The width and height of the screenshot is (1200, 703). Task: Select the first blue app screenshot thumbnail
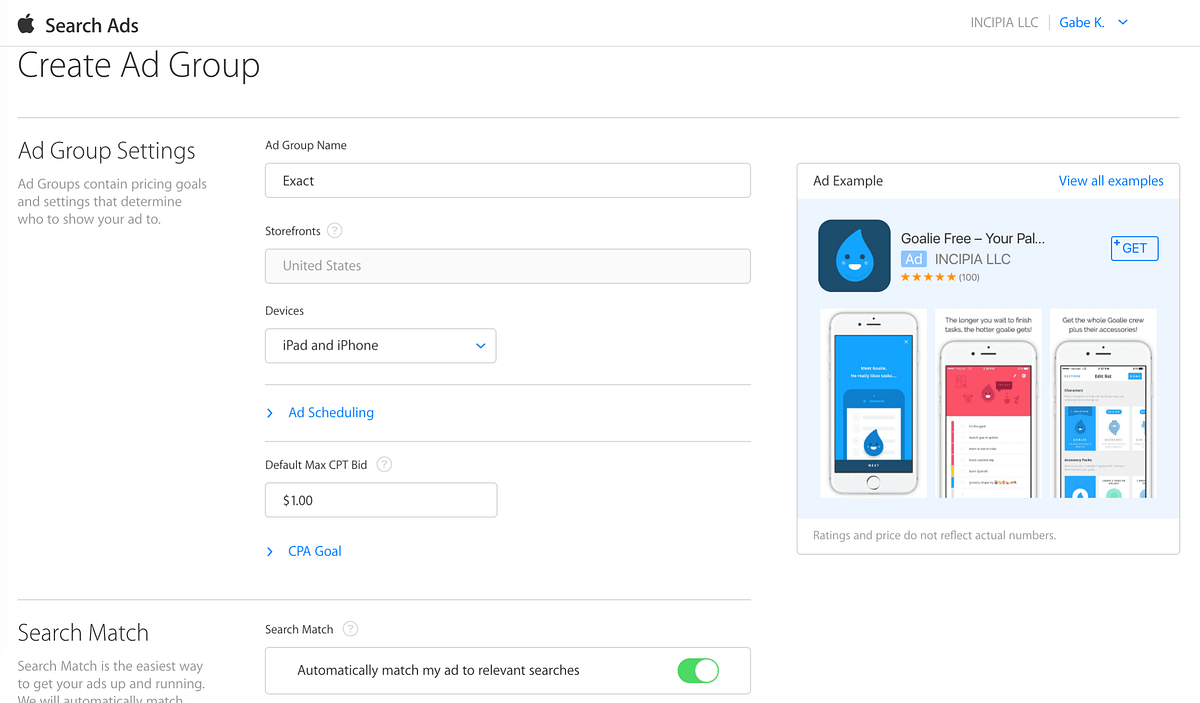[x=873, y=403]
